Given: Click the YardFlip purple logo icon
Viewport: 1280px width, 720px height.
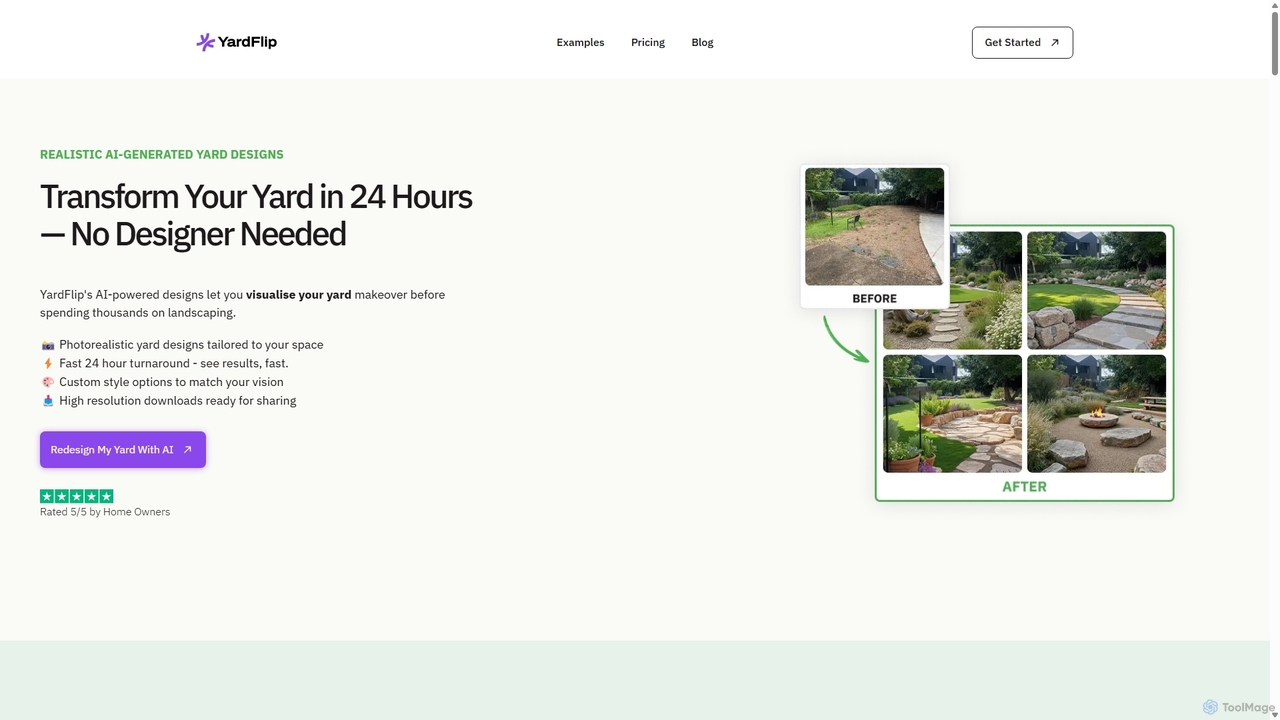Looking at the screenshot, I should pyautogui.click(x=205, y=42).
